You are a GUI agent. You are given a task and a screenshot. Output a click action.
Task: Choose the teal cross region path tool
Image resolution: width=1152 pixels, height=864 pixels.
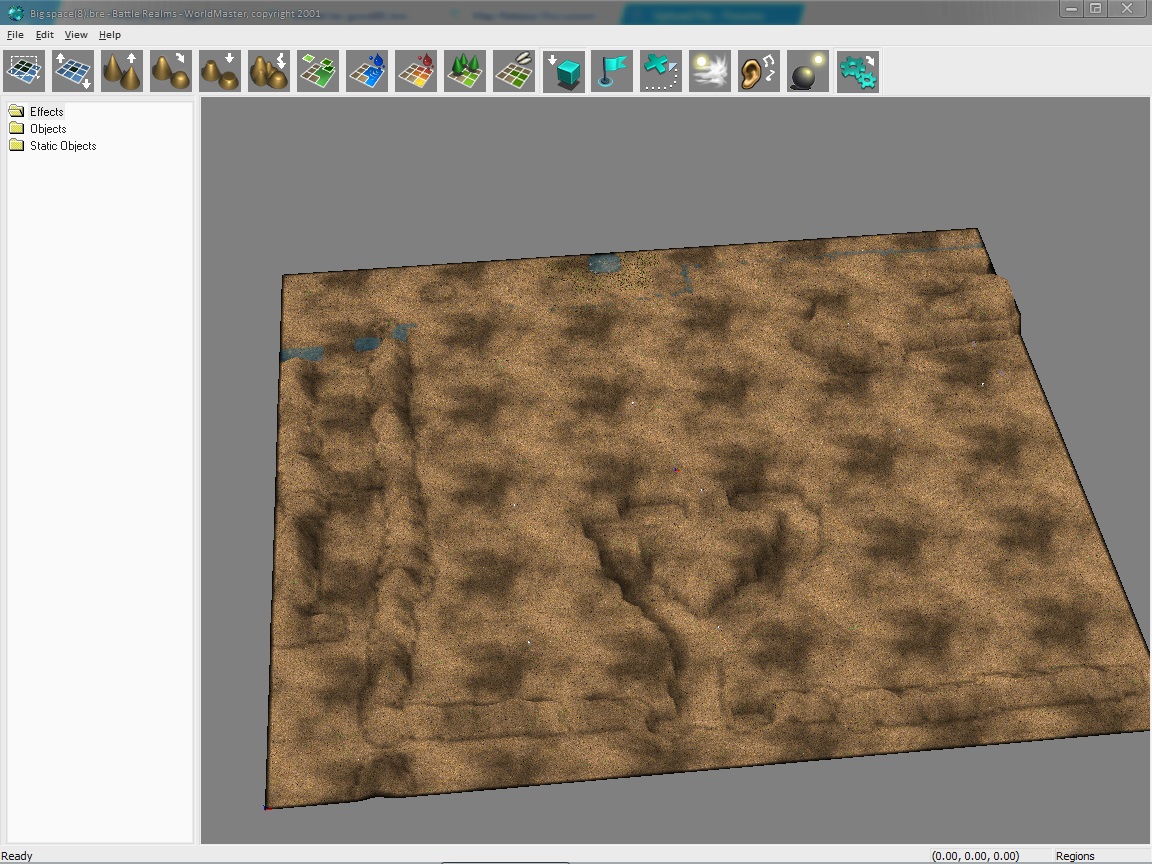click(660, 71)
